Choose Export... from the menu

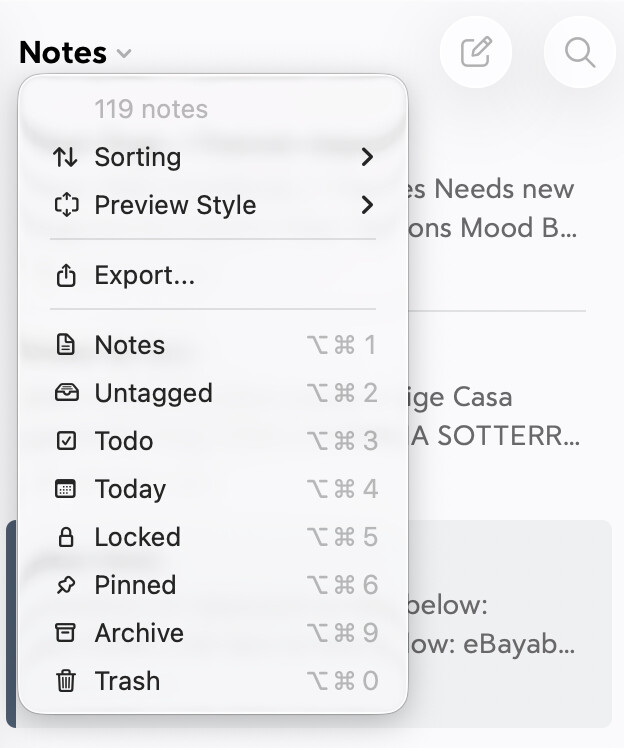click(x=144, y=276)
